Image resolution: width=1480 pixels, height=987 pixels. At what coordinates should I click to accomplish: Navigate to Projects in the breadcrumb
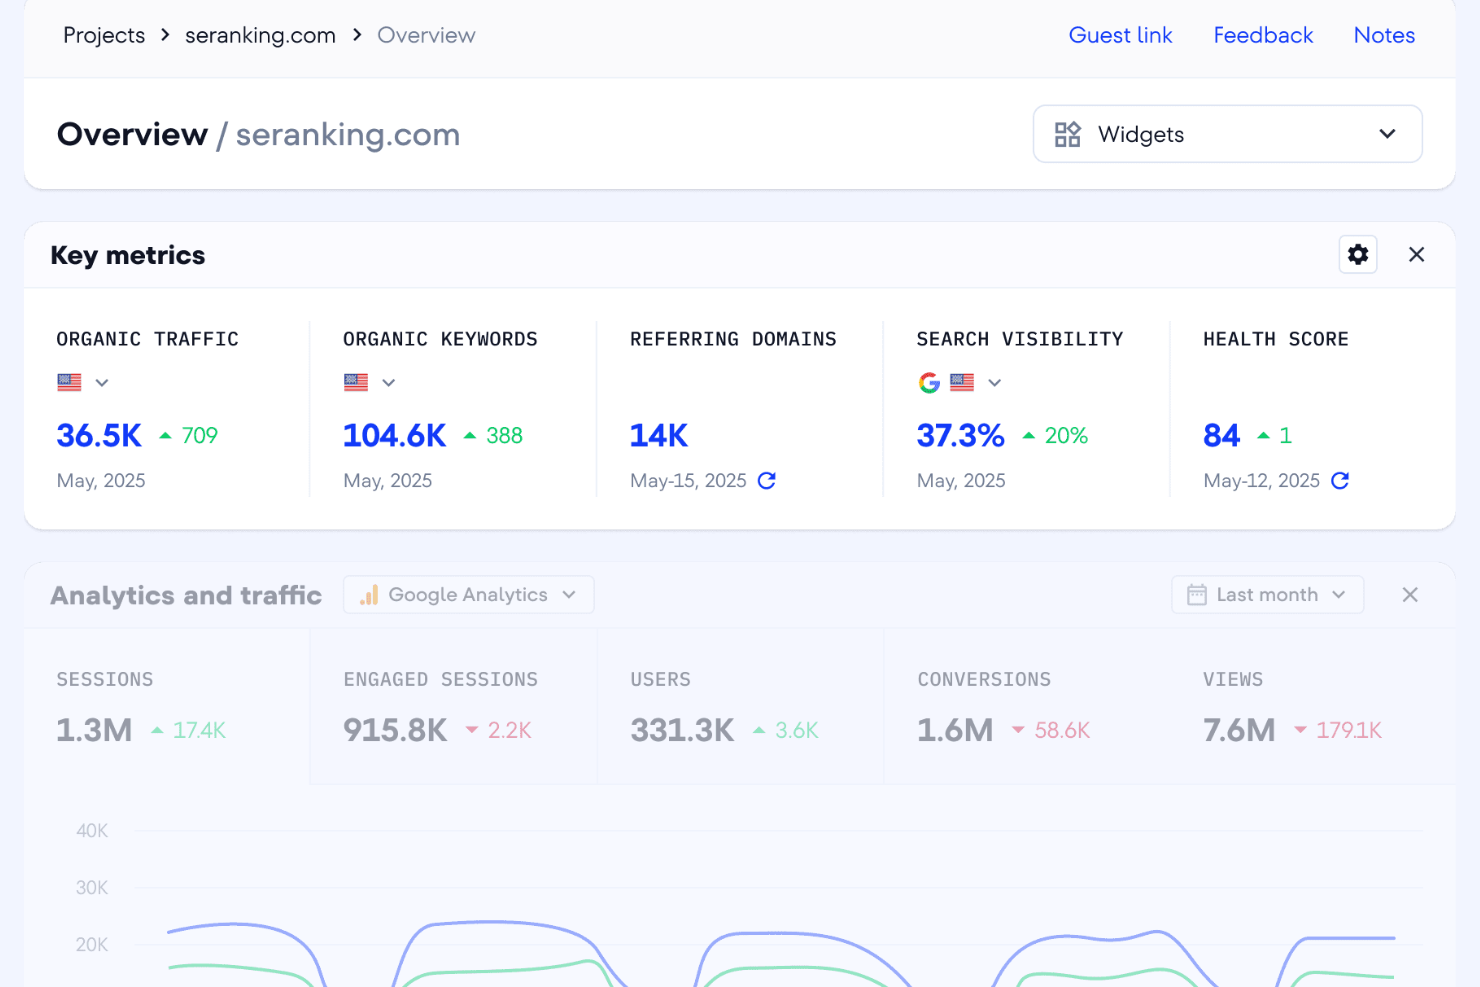[103, 35]
